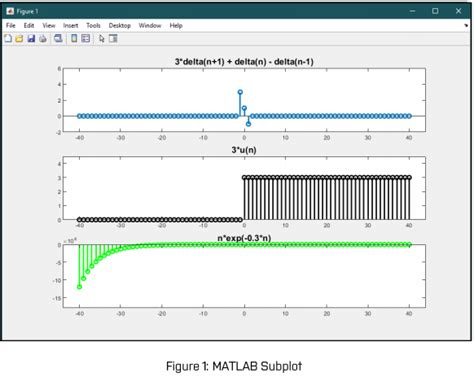Open the File menu

click(x=10, y=25)
